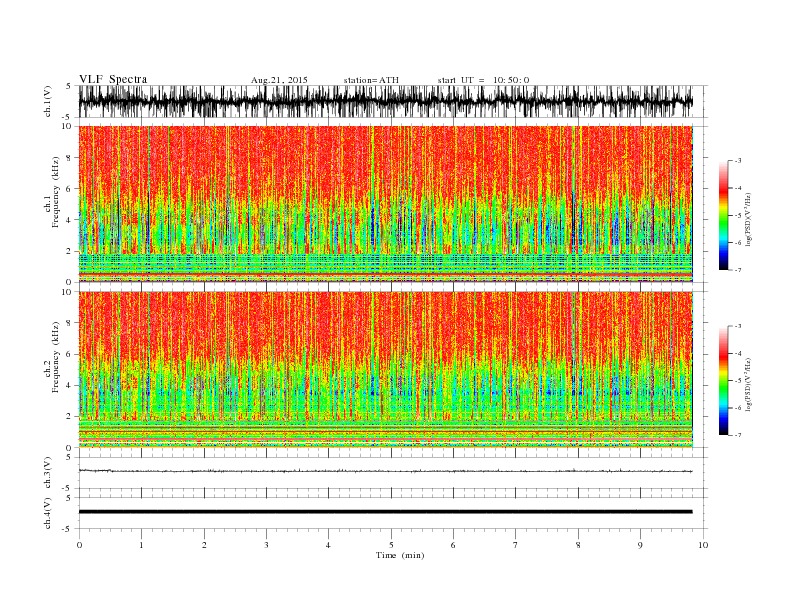This screenshot has width=792, height=612.
Task: Click time axis tick label '8'
Action: click(x=578, y=545)
